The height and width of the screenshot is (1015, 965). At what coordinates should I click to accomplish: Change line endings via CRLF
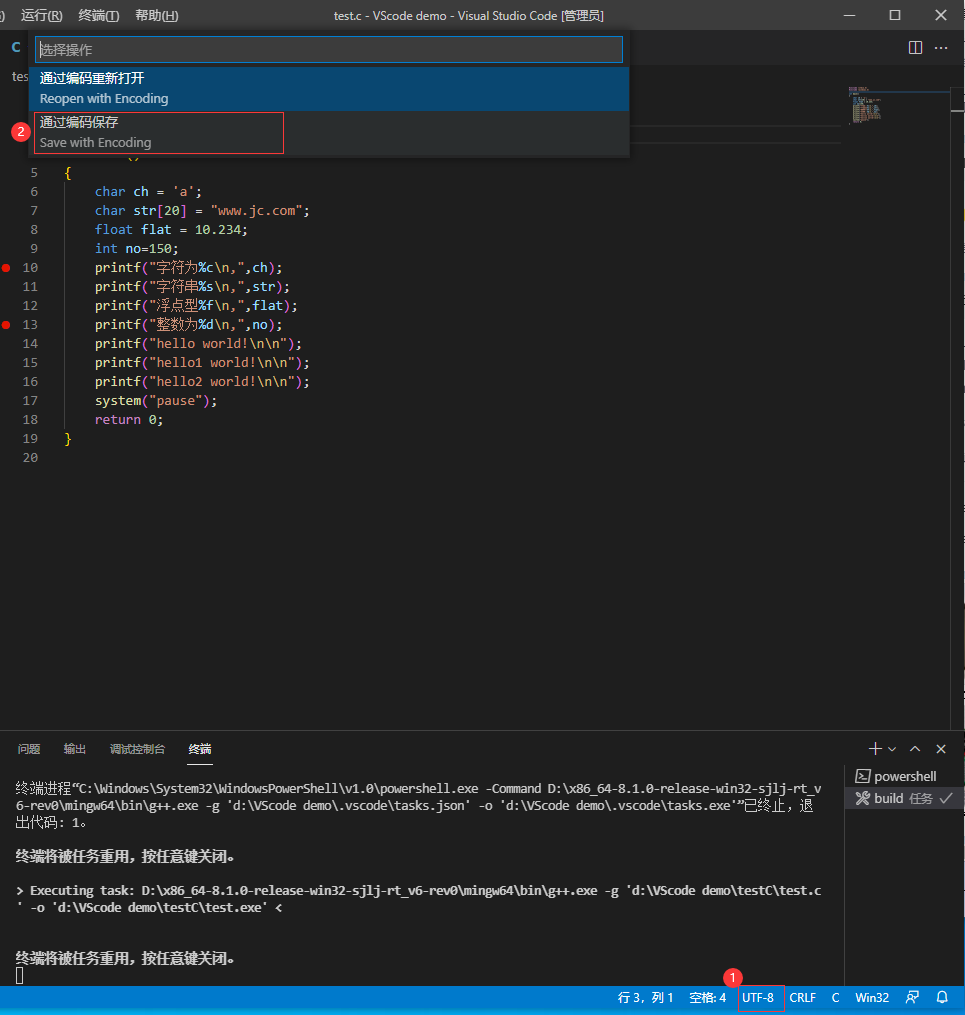803,998
